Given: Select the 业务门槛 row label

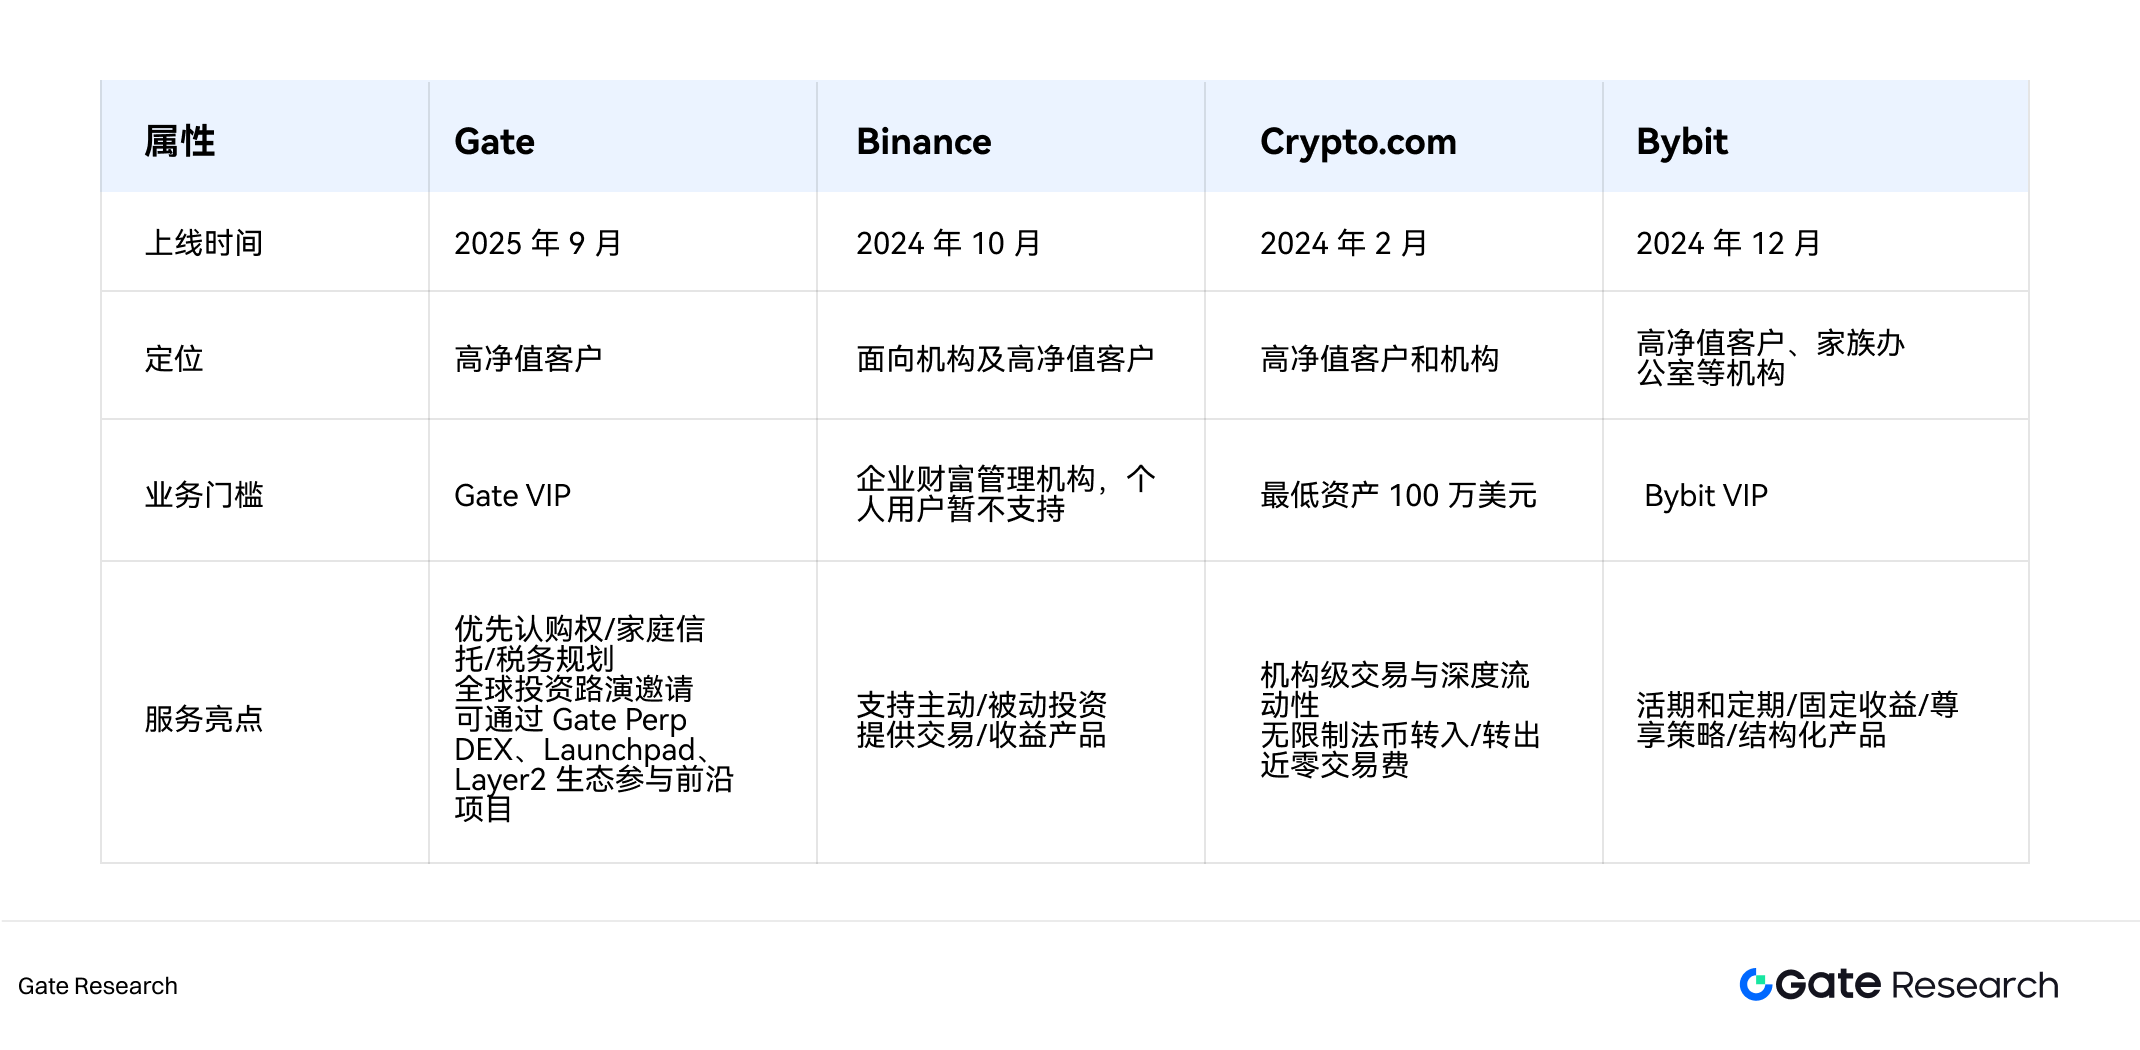Looking at the screenshot, I should click(x=204, y=495).
